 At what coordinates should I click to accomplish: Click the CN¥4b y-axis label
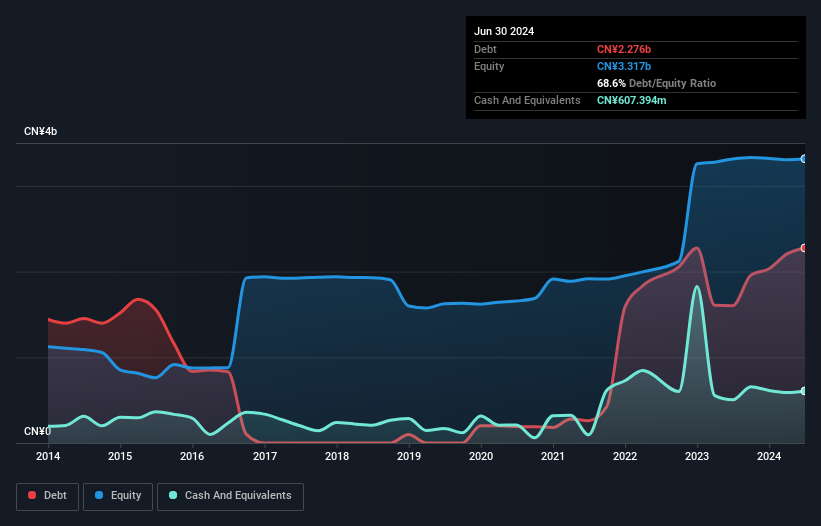pyautogui.click(x=41, y=132)
